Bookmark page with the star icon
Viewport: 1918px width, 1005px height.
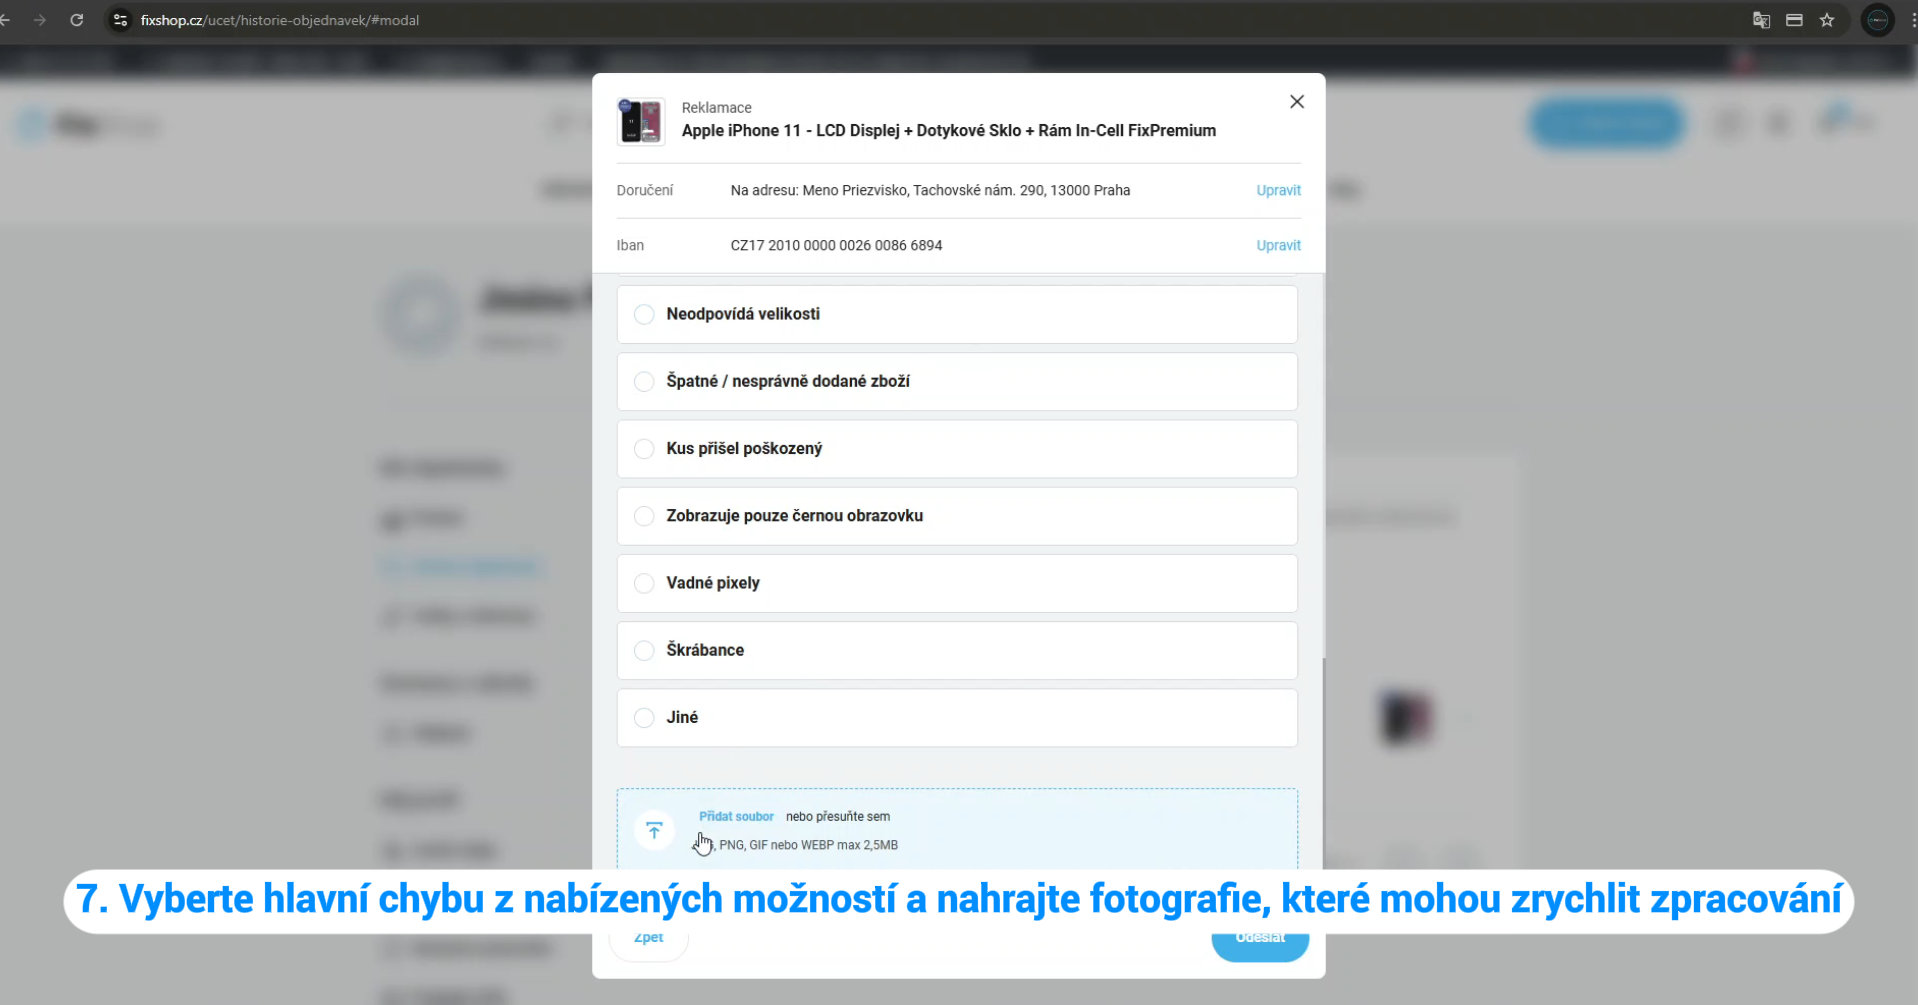[x=1827, y=20]
